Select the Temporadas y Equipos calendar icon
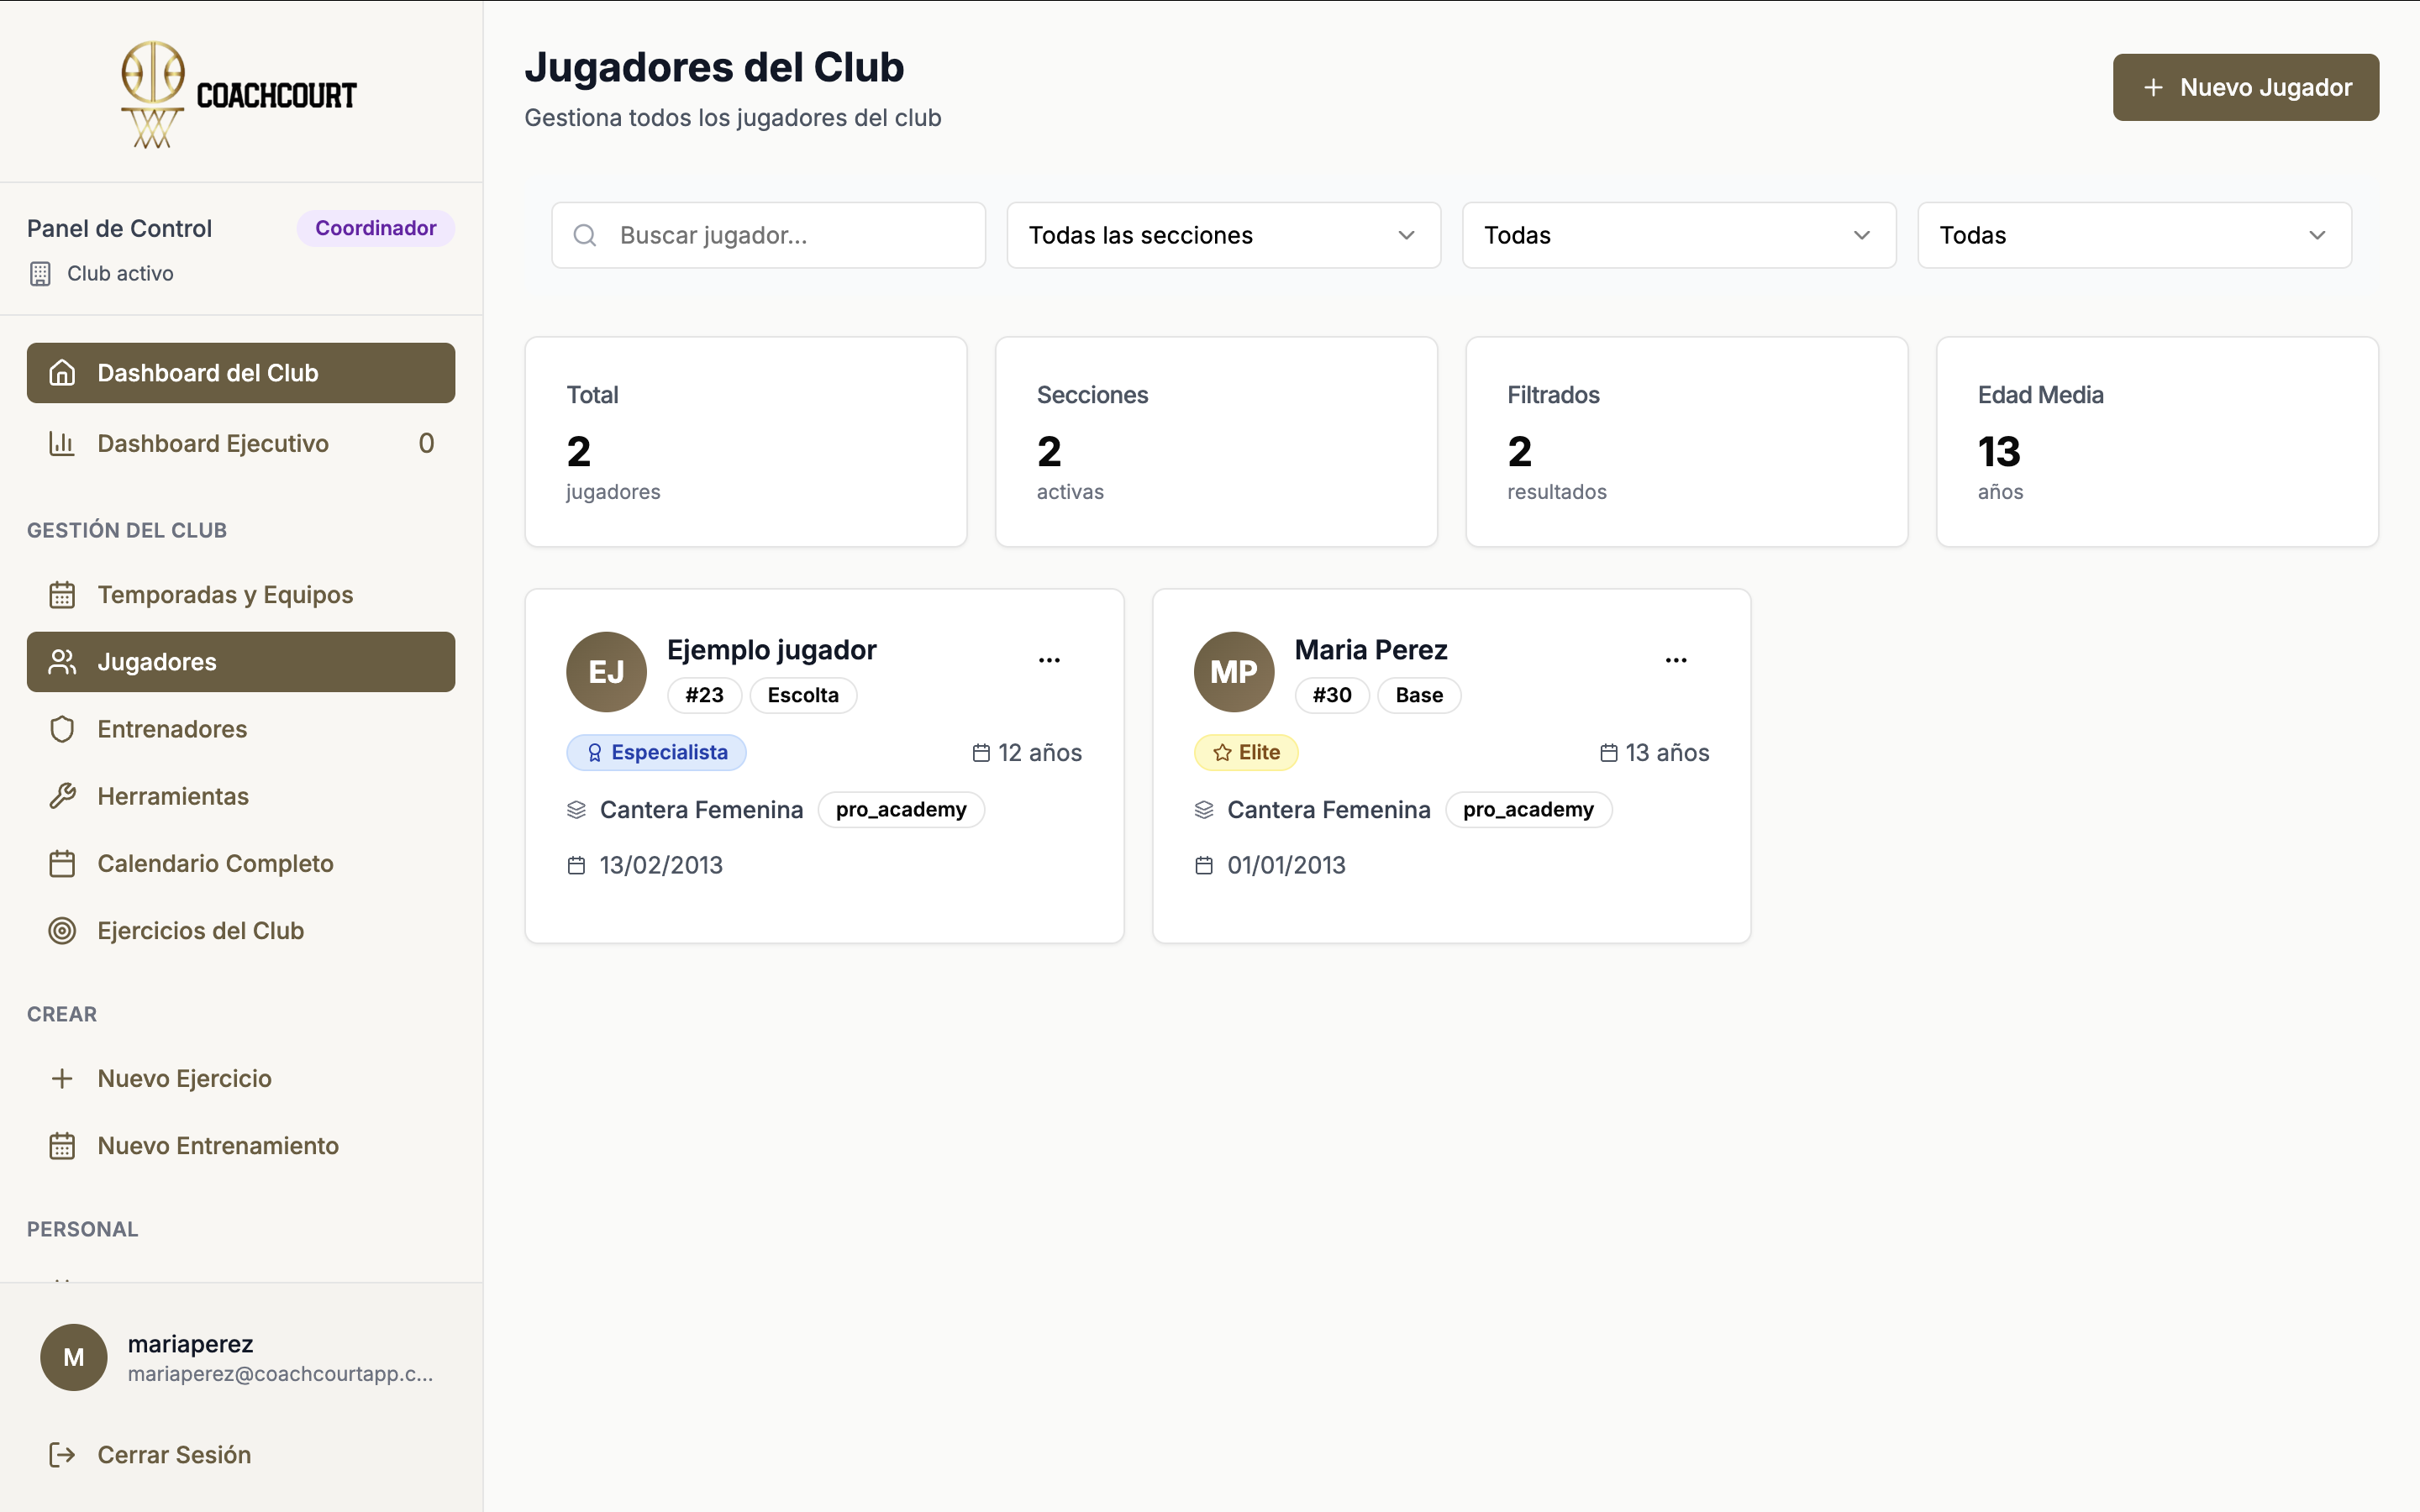The width and height of the screenshot is (2420, 1512). click(62, 594)
